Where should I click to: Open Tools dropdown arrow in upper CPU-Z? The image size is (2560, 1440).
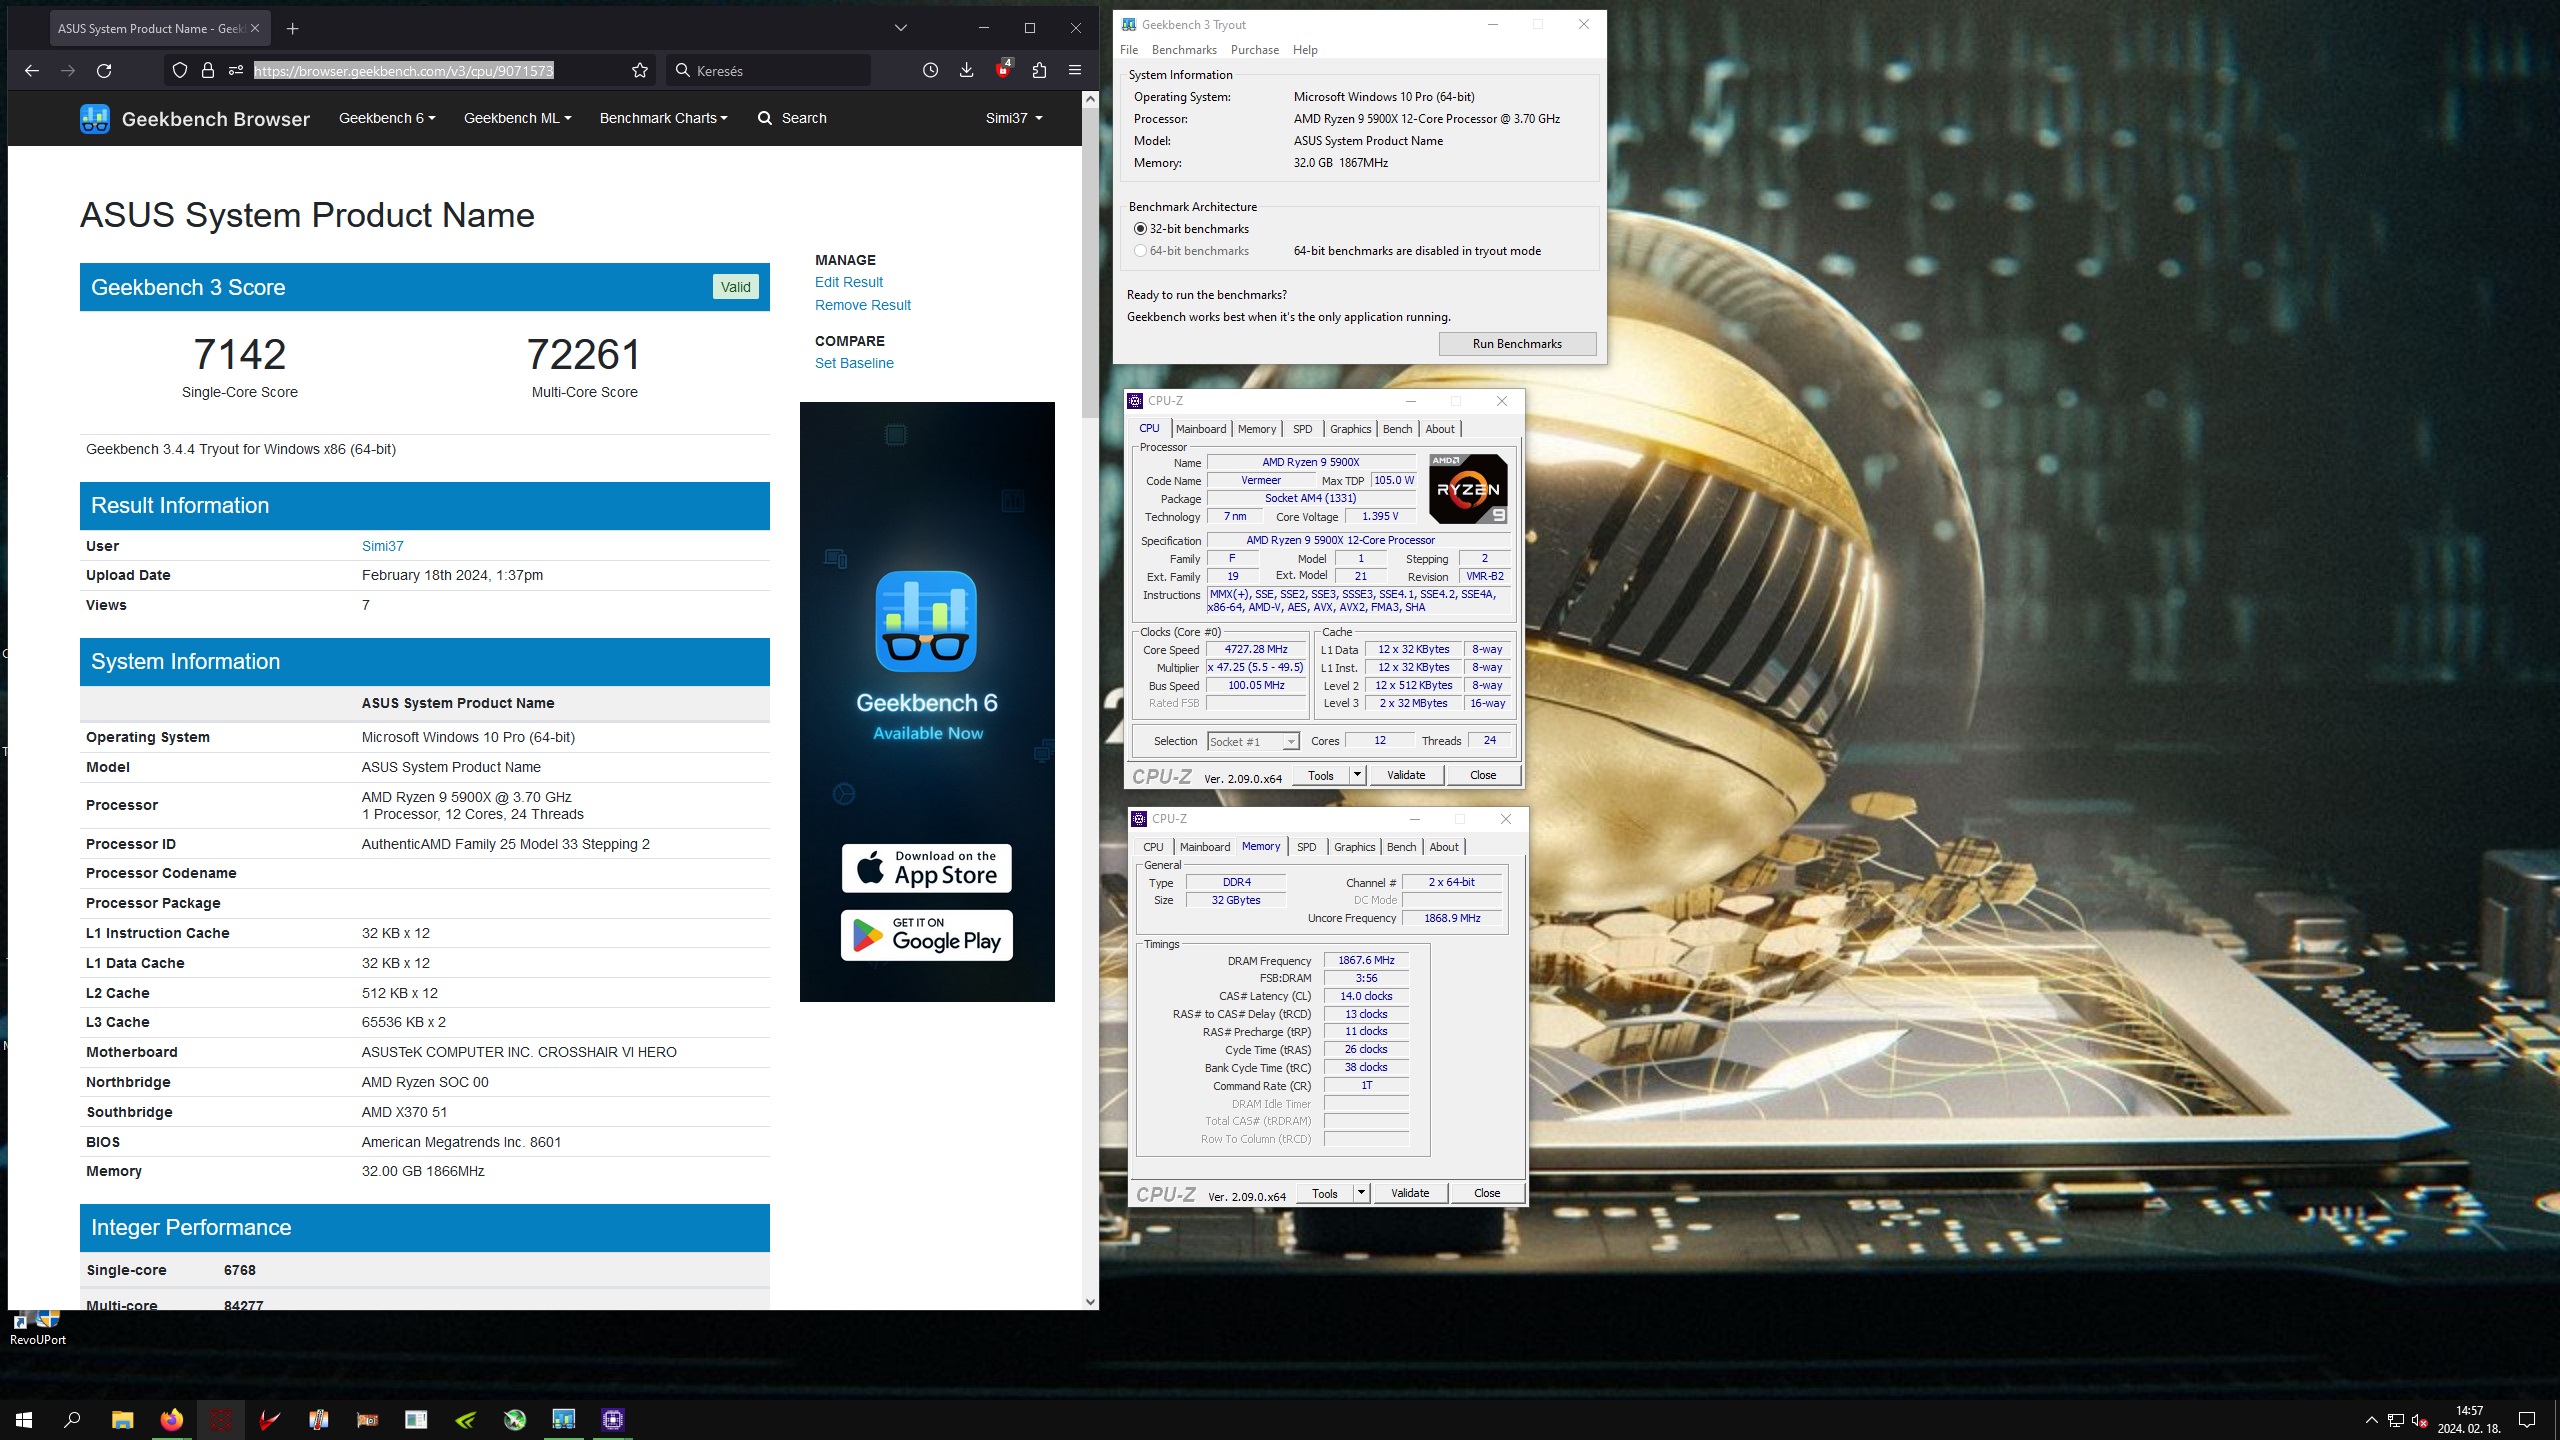coord(1357,775)
